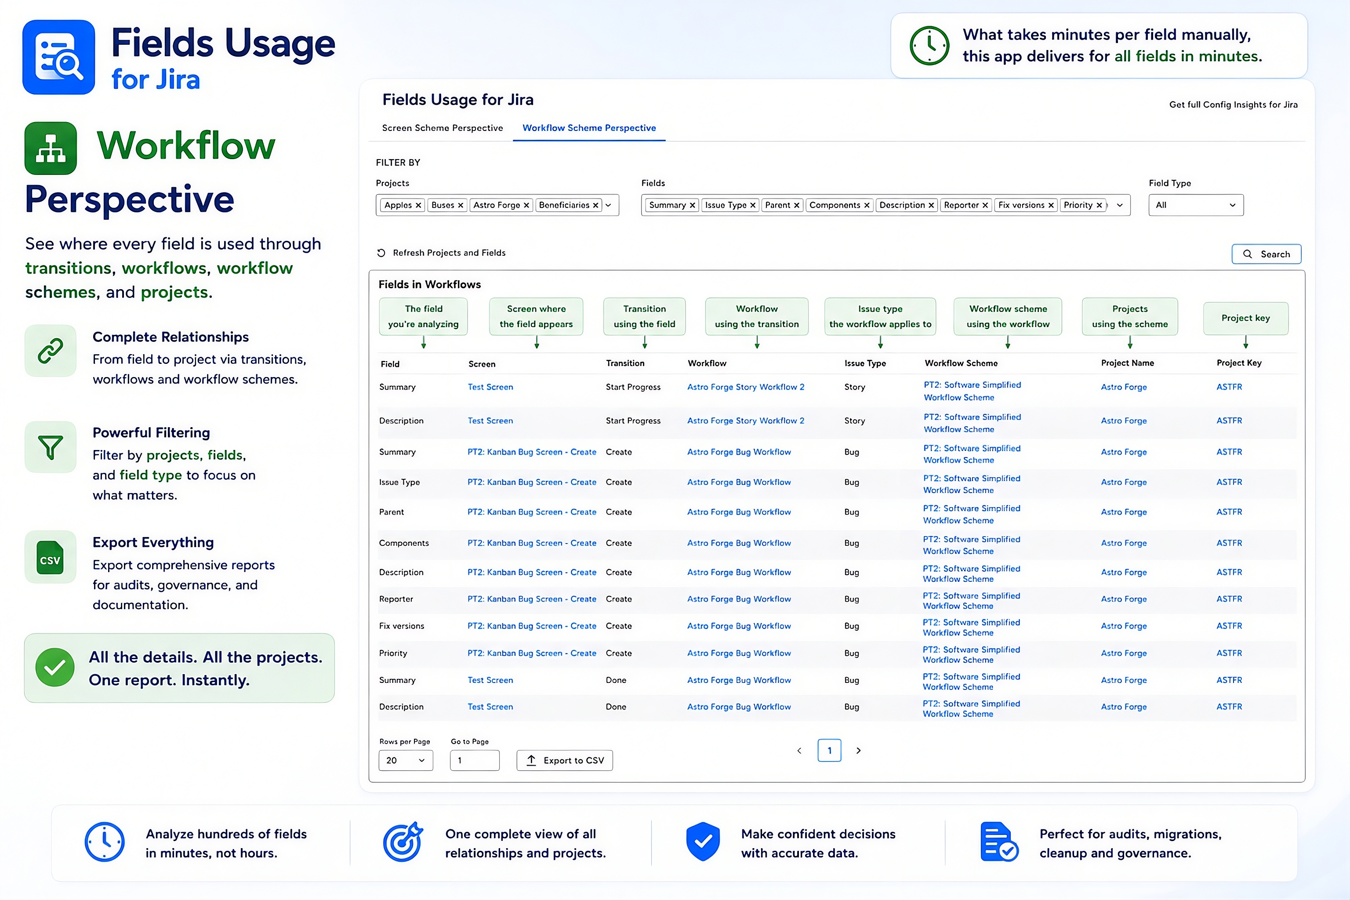
Task: Open the Field Type All dropdown
Action: point(1195,205)
